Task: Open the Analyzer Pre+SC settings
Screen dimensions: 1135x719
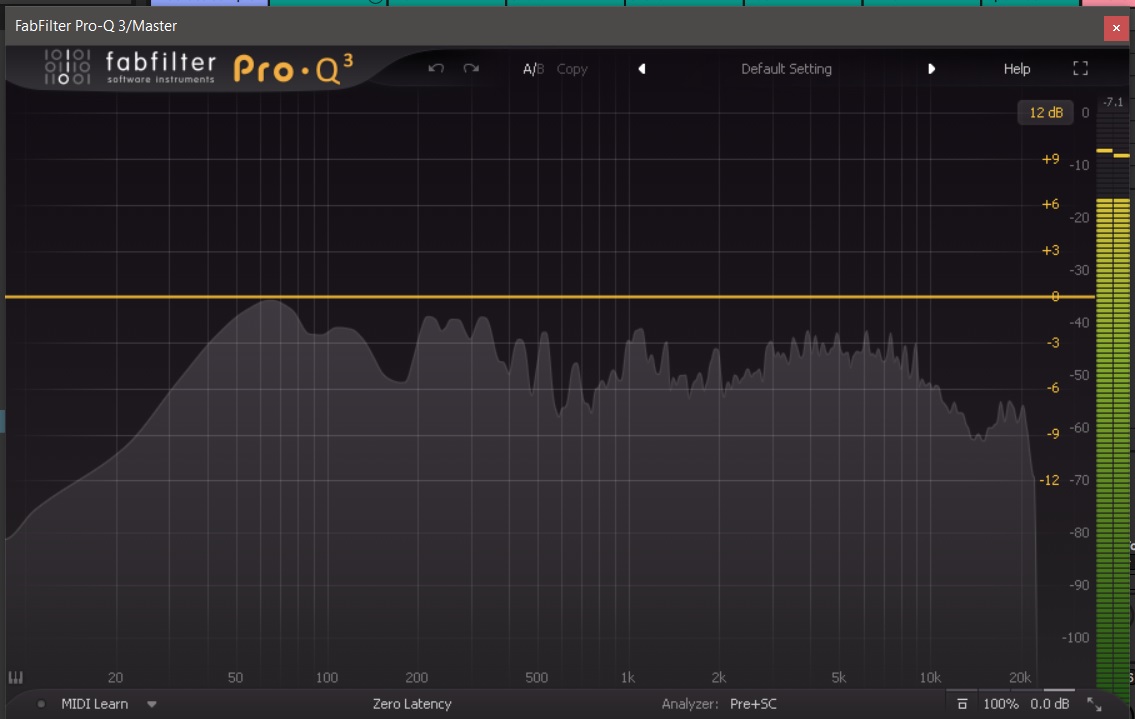Action: pos(753,704)
